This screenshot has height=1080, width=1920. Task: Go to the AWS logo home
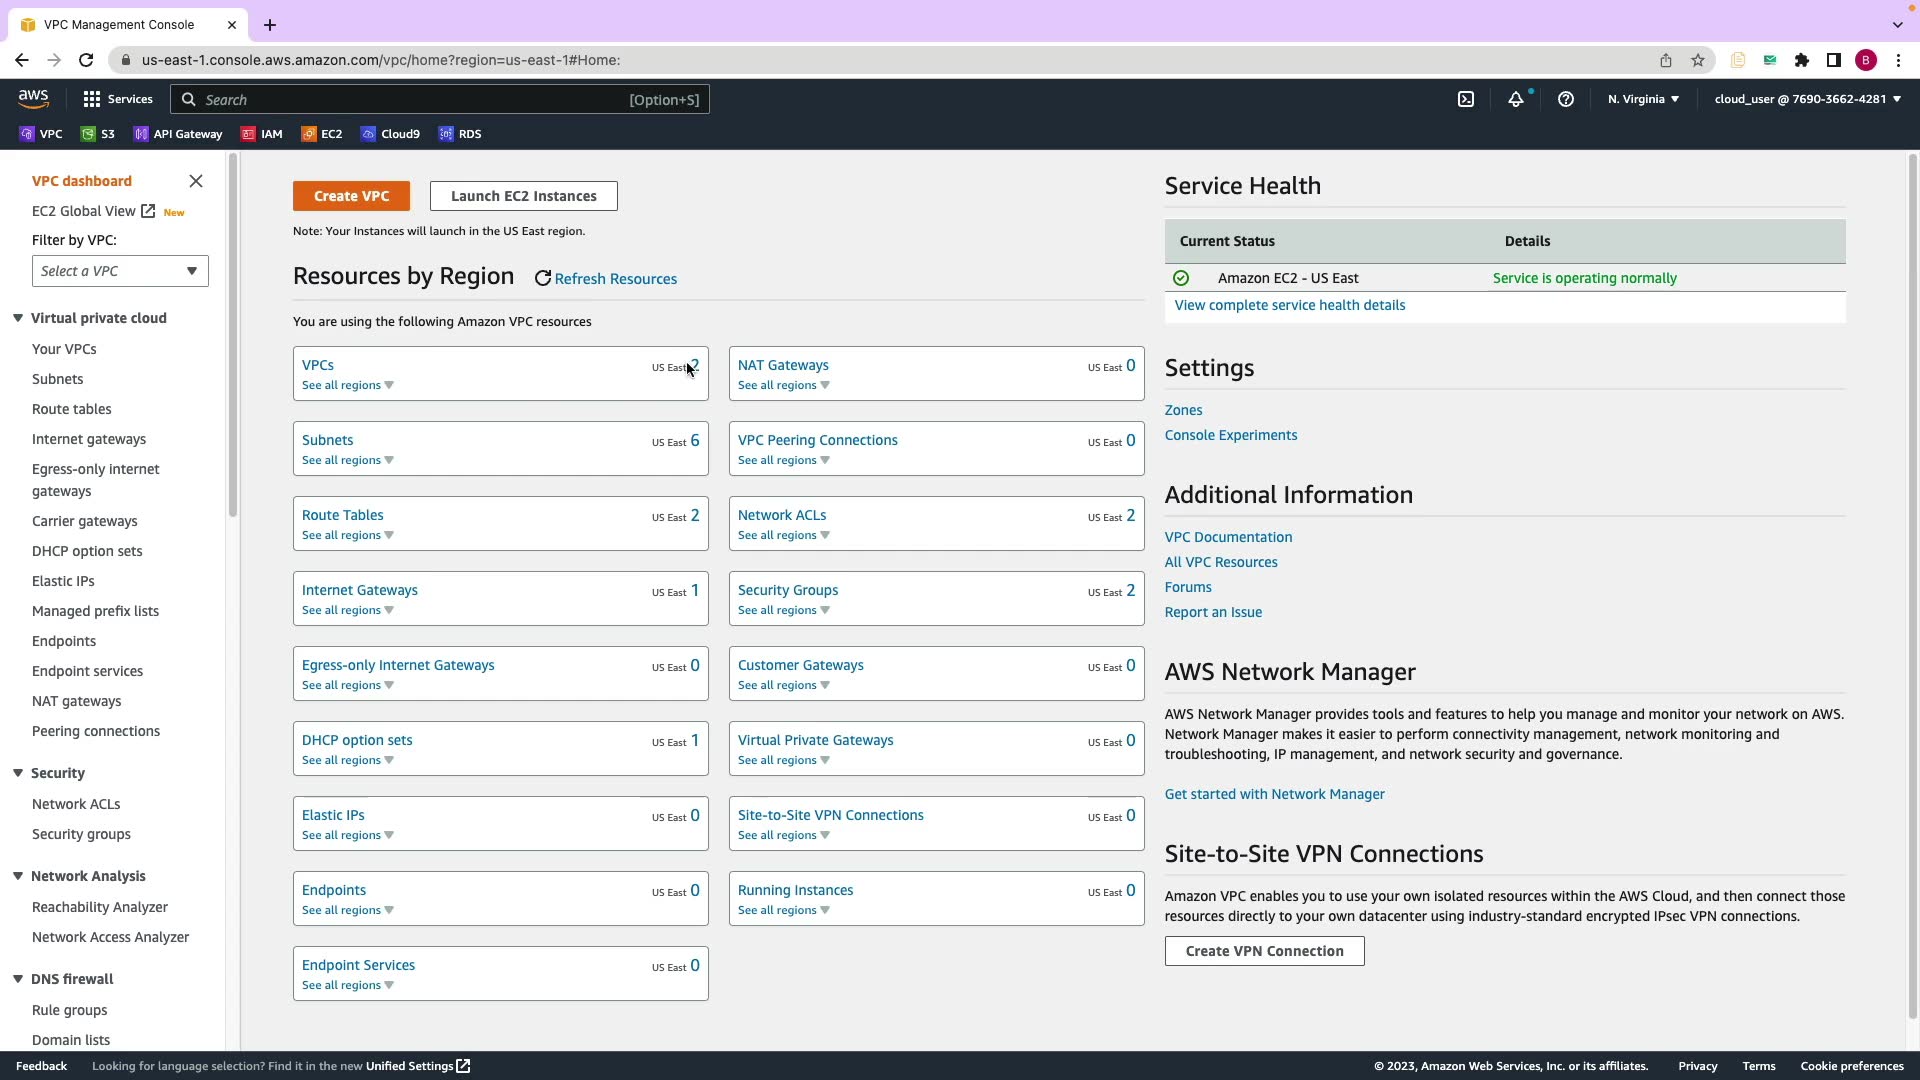pos(33,98)
